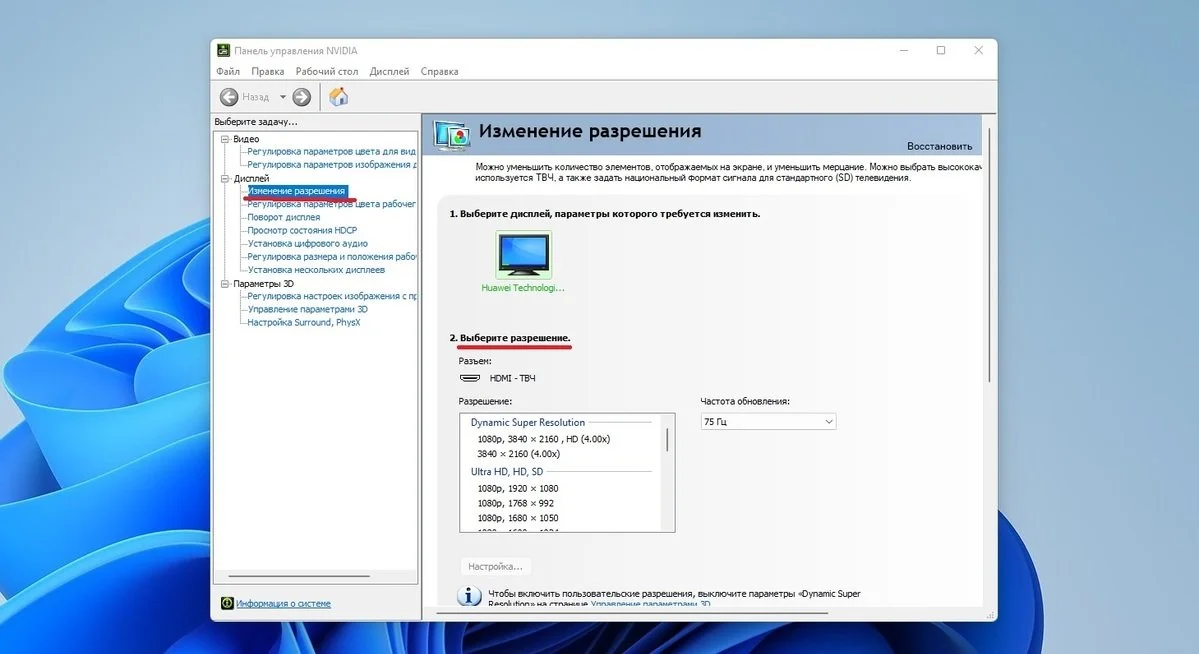Close the NVIDIA control panel window
The image size is (1199, 654).
pos(979,50)
